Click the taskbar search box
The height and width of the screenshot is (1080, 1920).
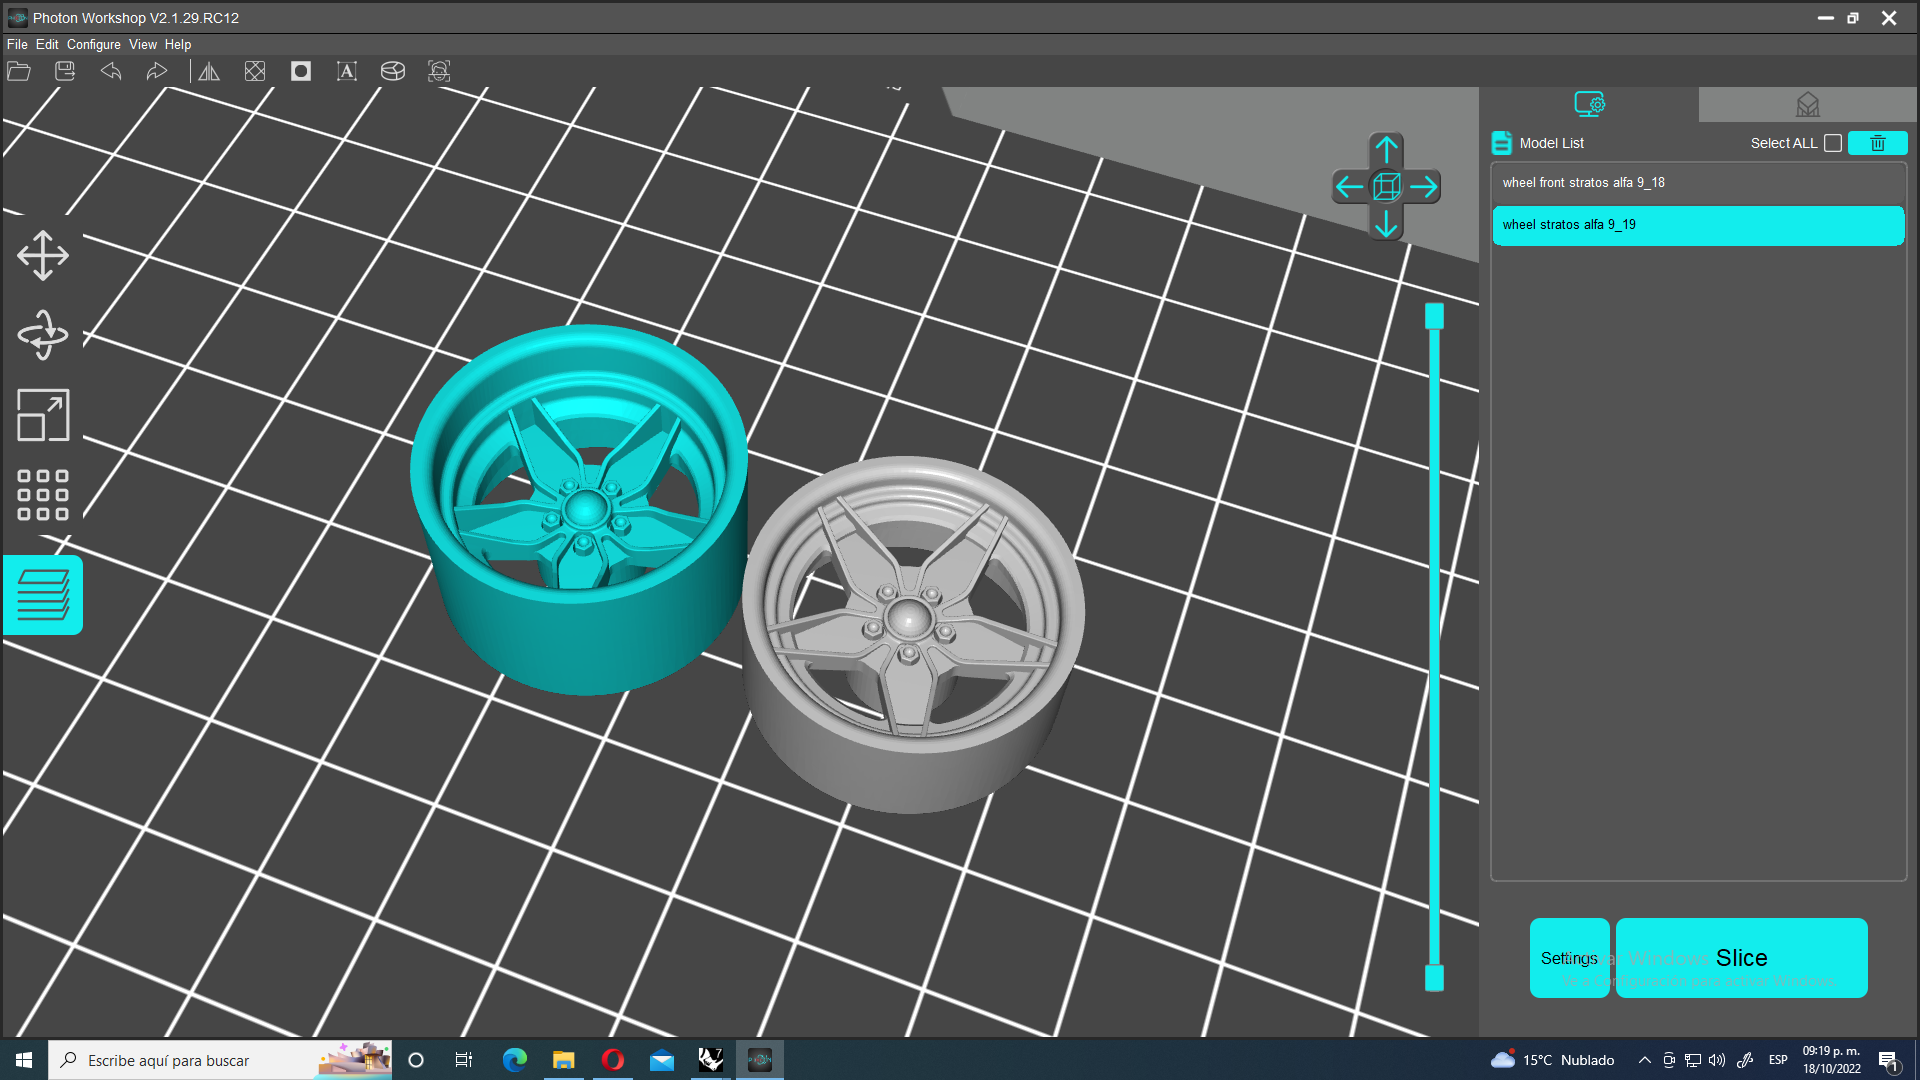[x=220, y=1060]
